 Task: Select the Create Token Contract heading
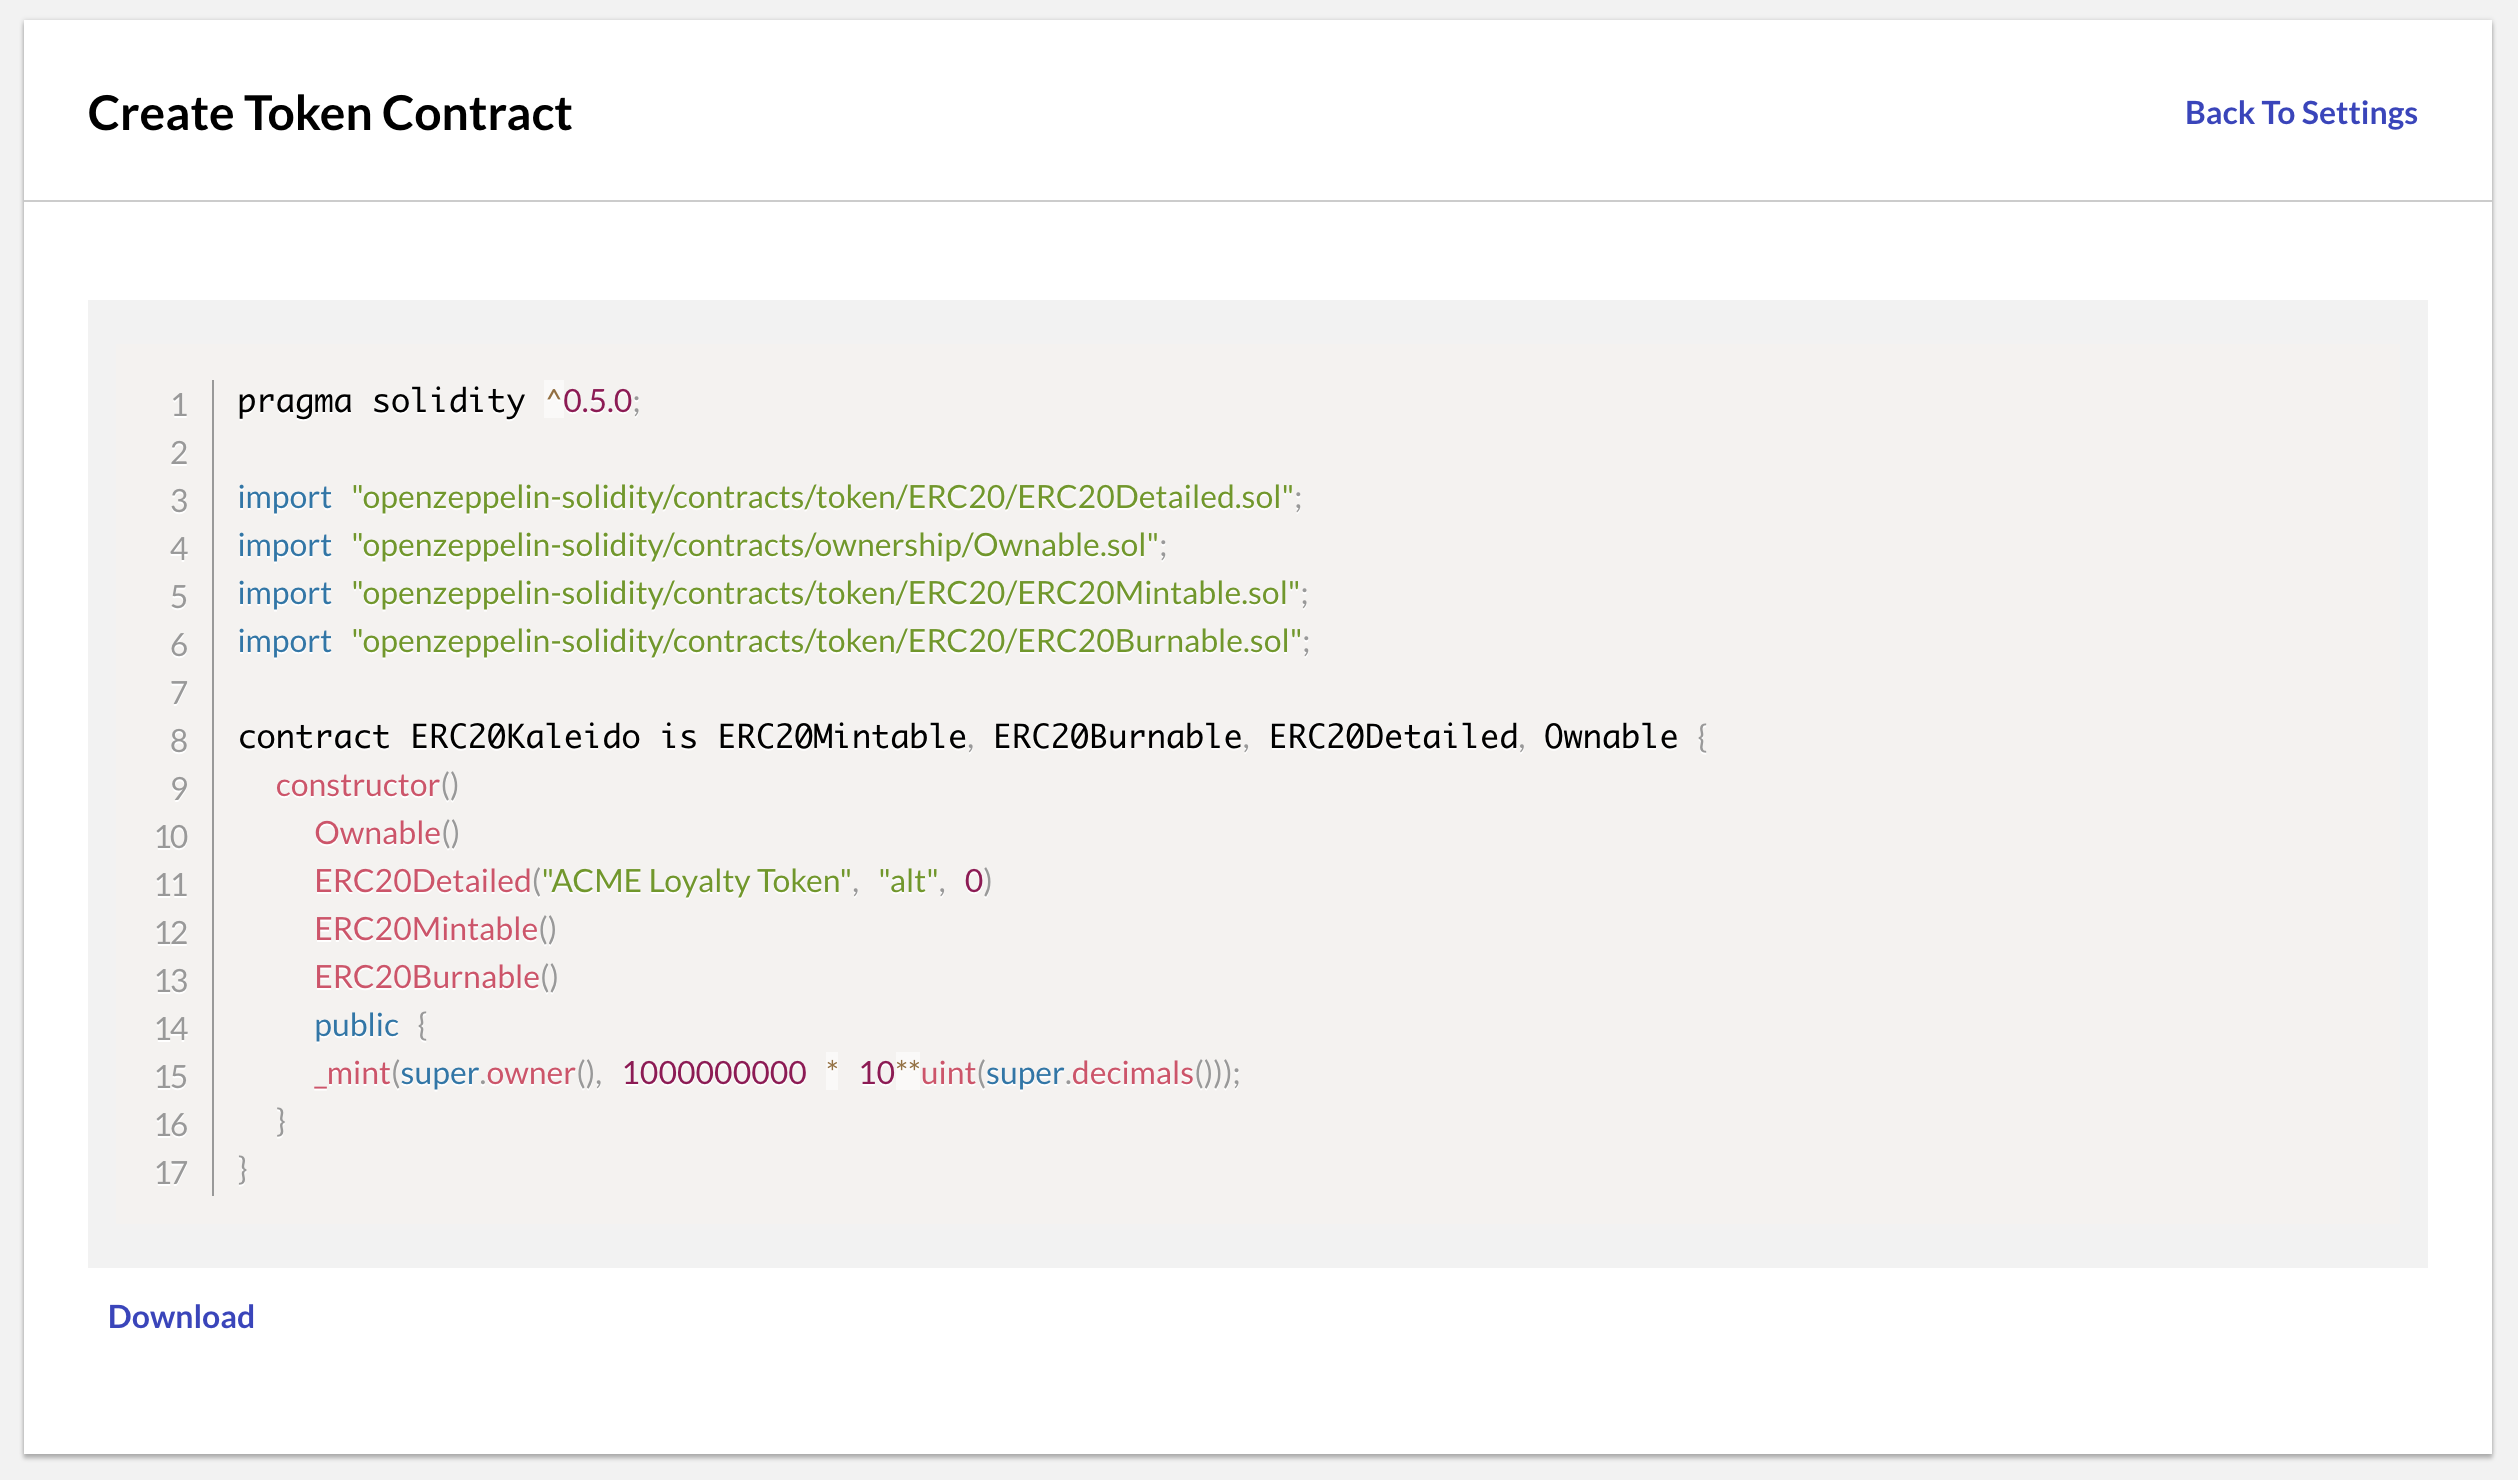pyautogui.click(x=330, y=112)
